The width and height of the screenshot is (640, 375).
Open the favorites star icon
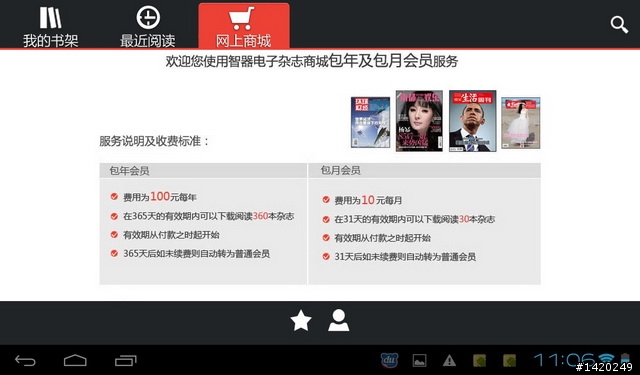point(301,320)
